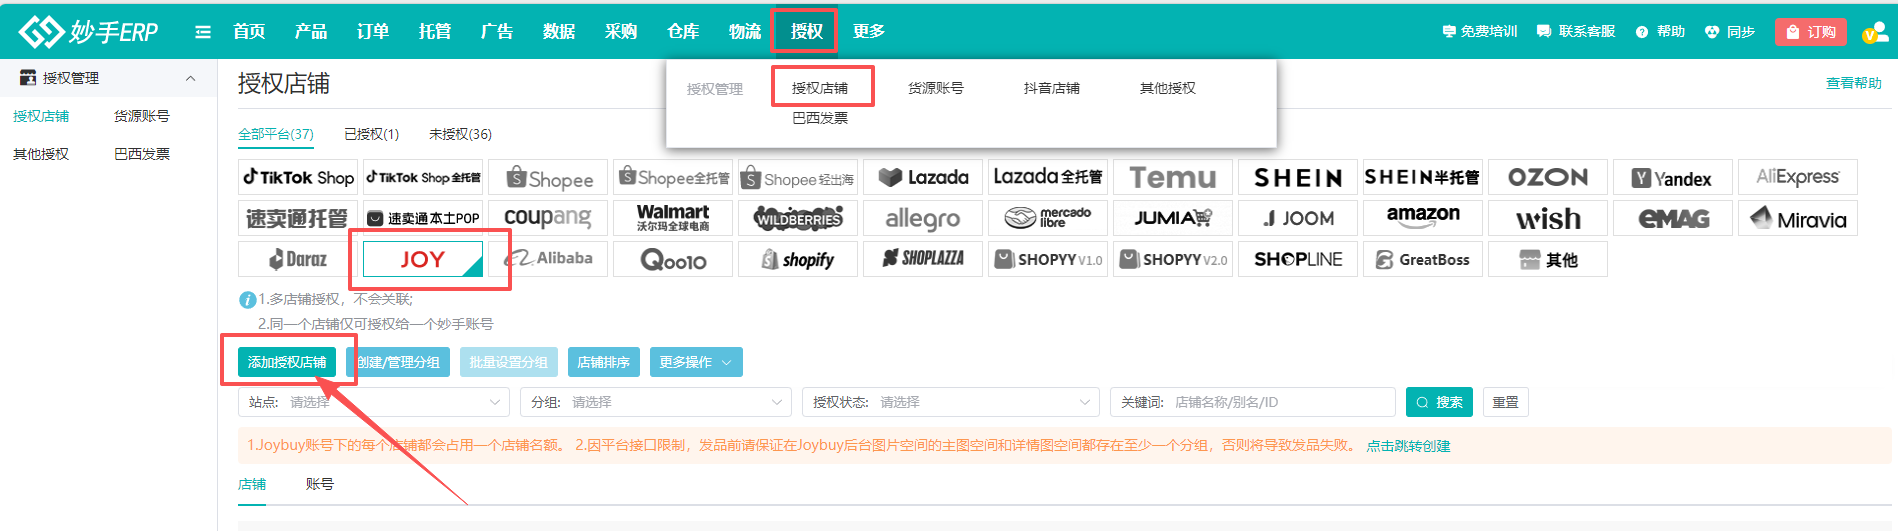This screenshot has width=1898, height=531.
Task: Choose 授权店铺 in the dropdown menu
Action: tap(820, 88)
